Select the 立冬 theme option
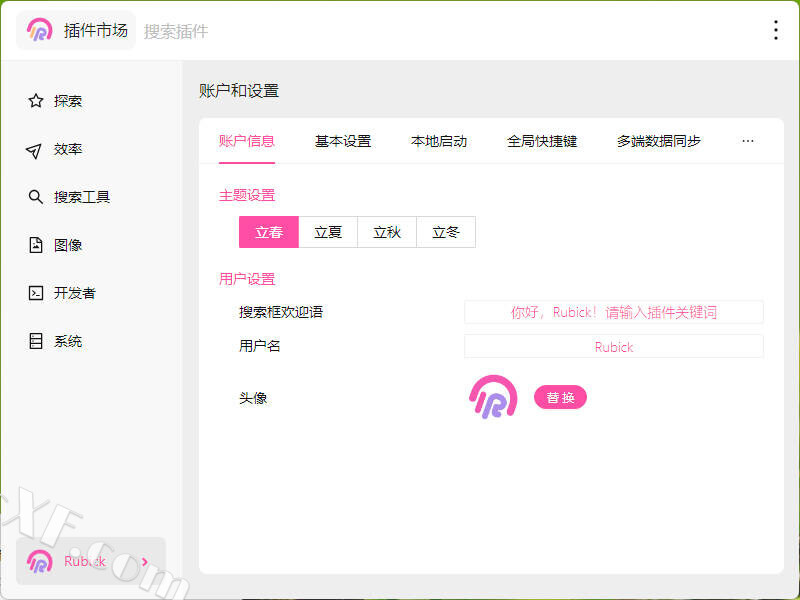 point(446,232)
